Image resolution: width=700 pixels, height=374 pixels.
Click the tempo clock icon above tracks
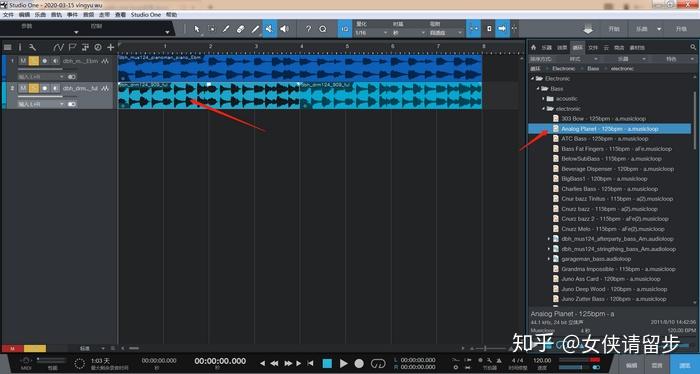point(98,47)
